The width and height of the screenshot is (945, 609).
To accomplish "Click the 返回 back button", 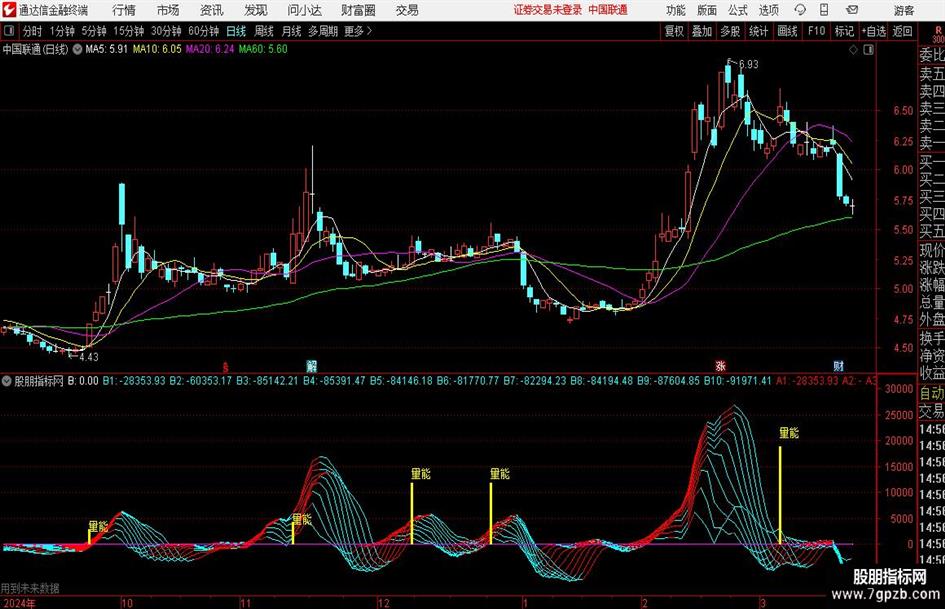I will (902, 31).
